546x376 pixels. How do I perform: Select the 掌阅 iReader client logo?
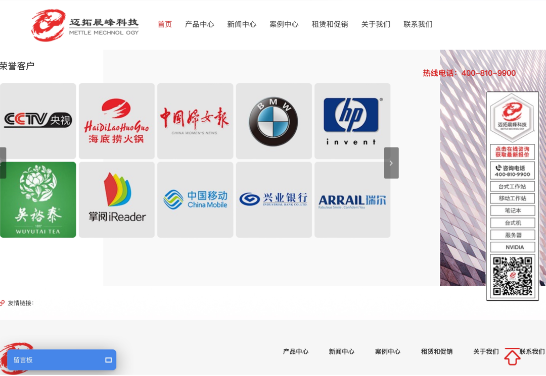coord(117,200)
